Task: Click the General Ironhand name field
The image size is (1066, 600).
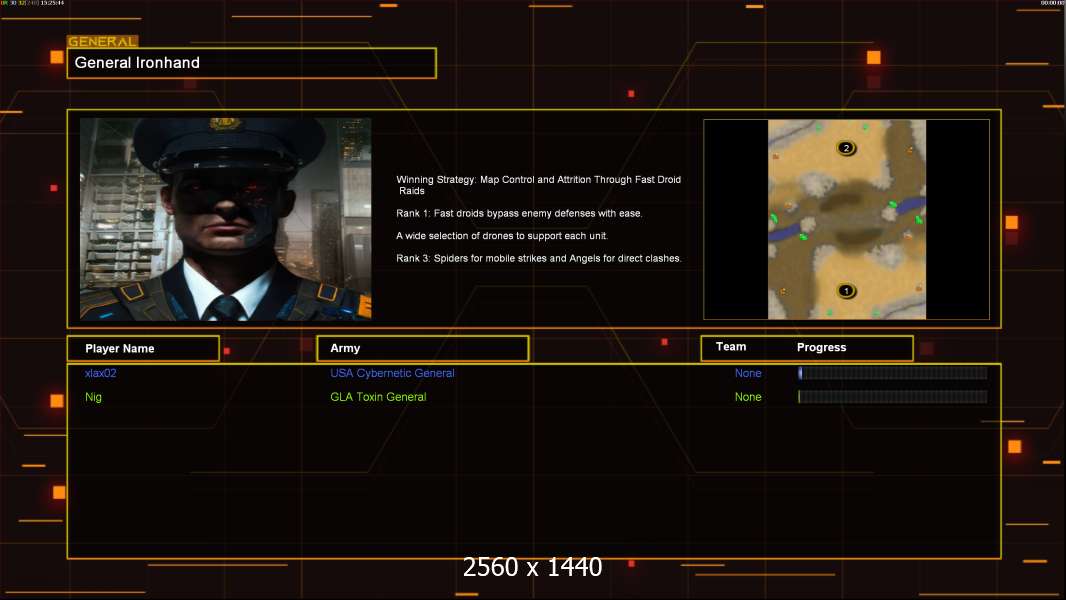Action: [x=252, y=63]
